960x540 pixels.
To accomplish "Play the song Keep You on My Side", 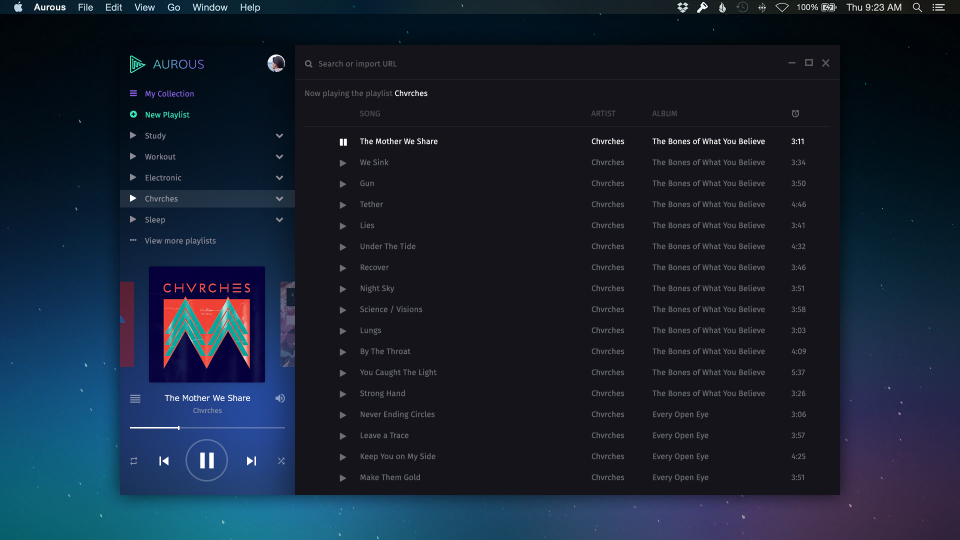I will click(x=343, y=457).
